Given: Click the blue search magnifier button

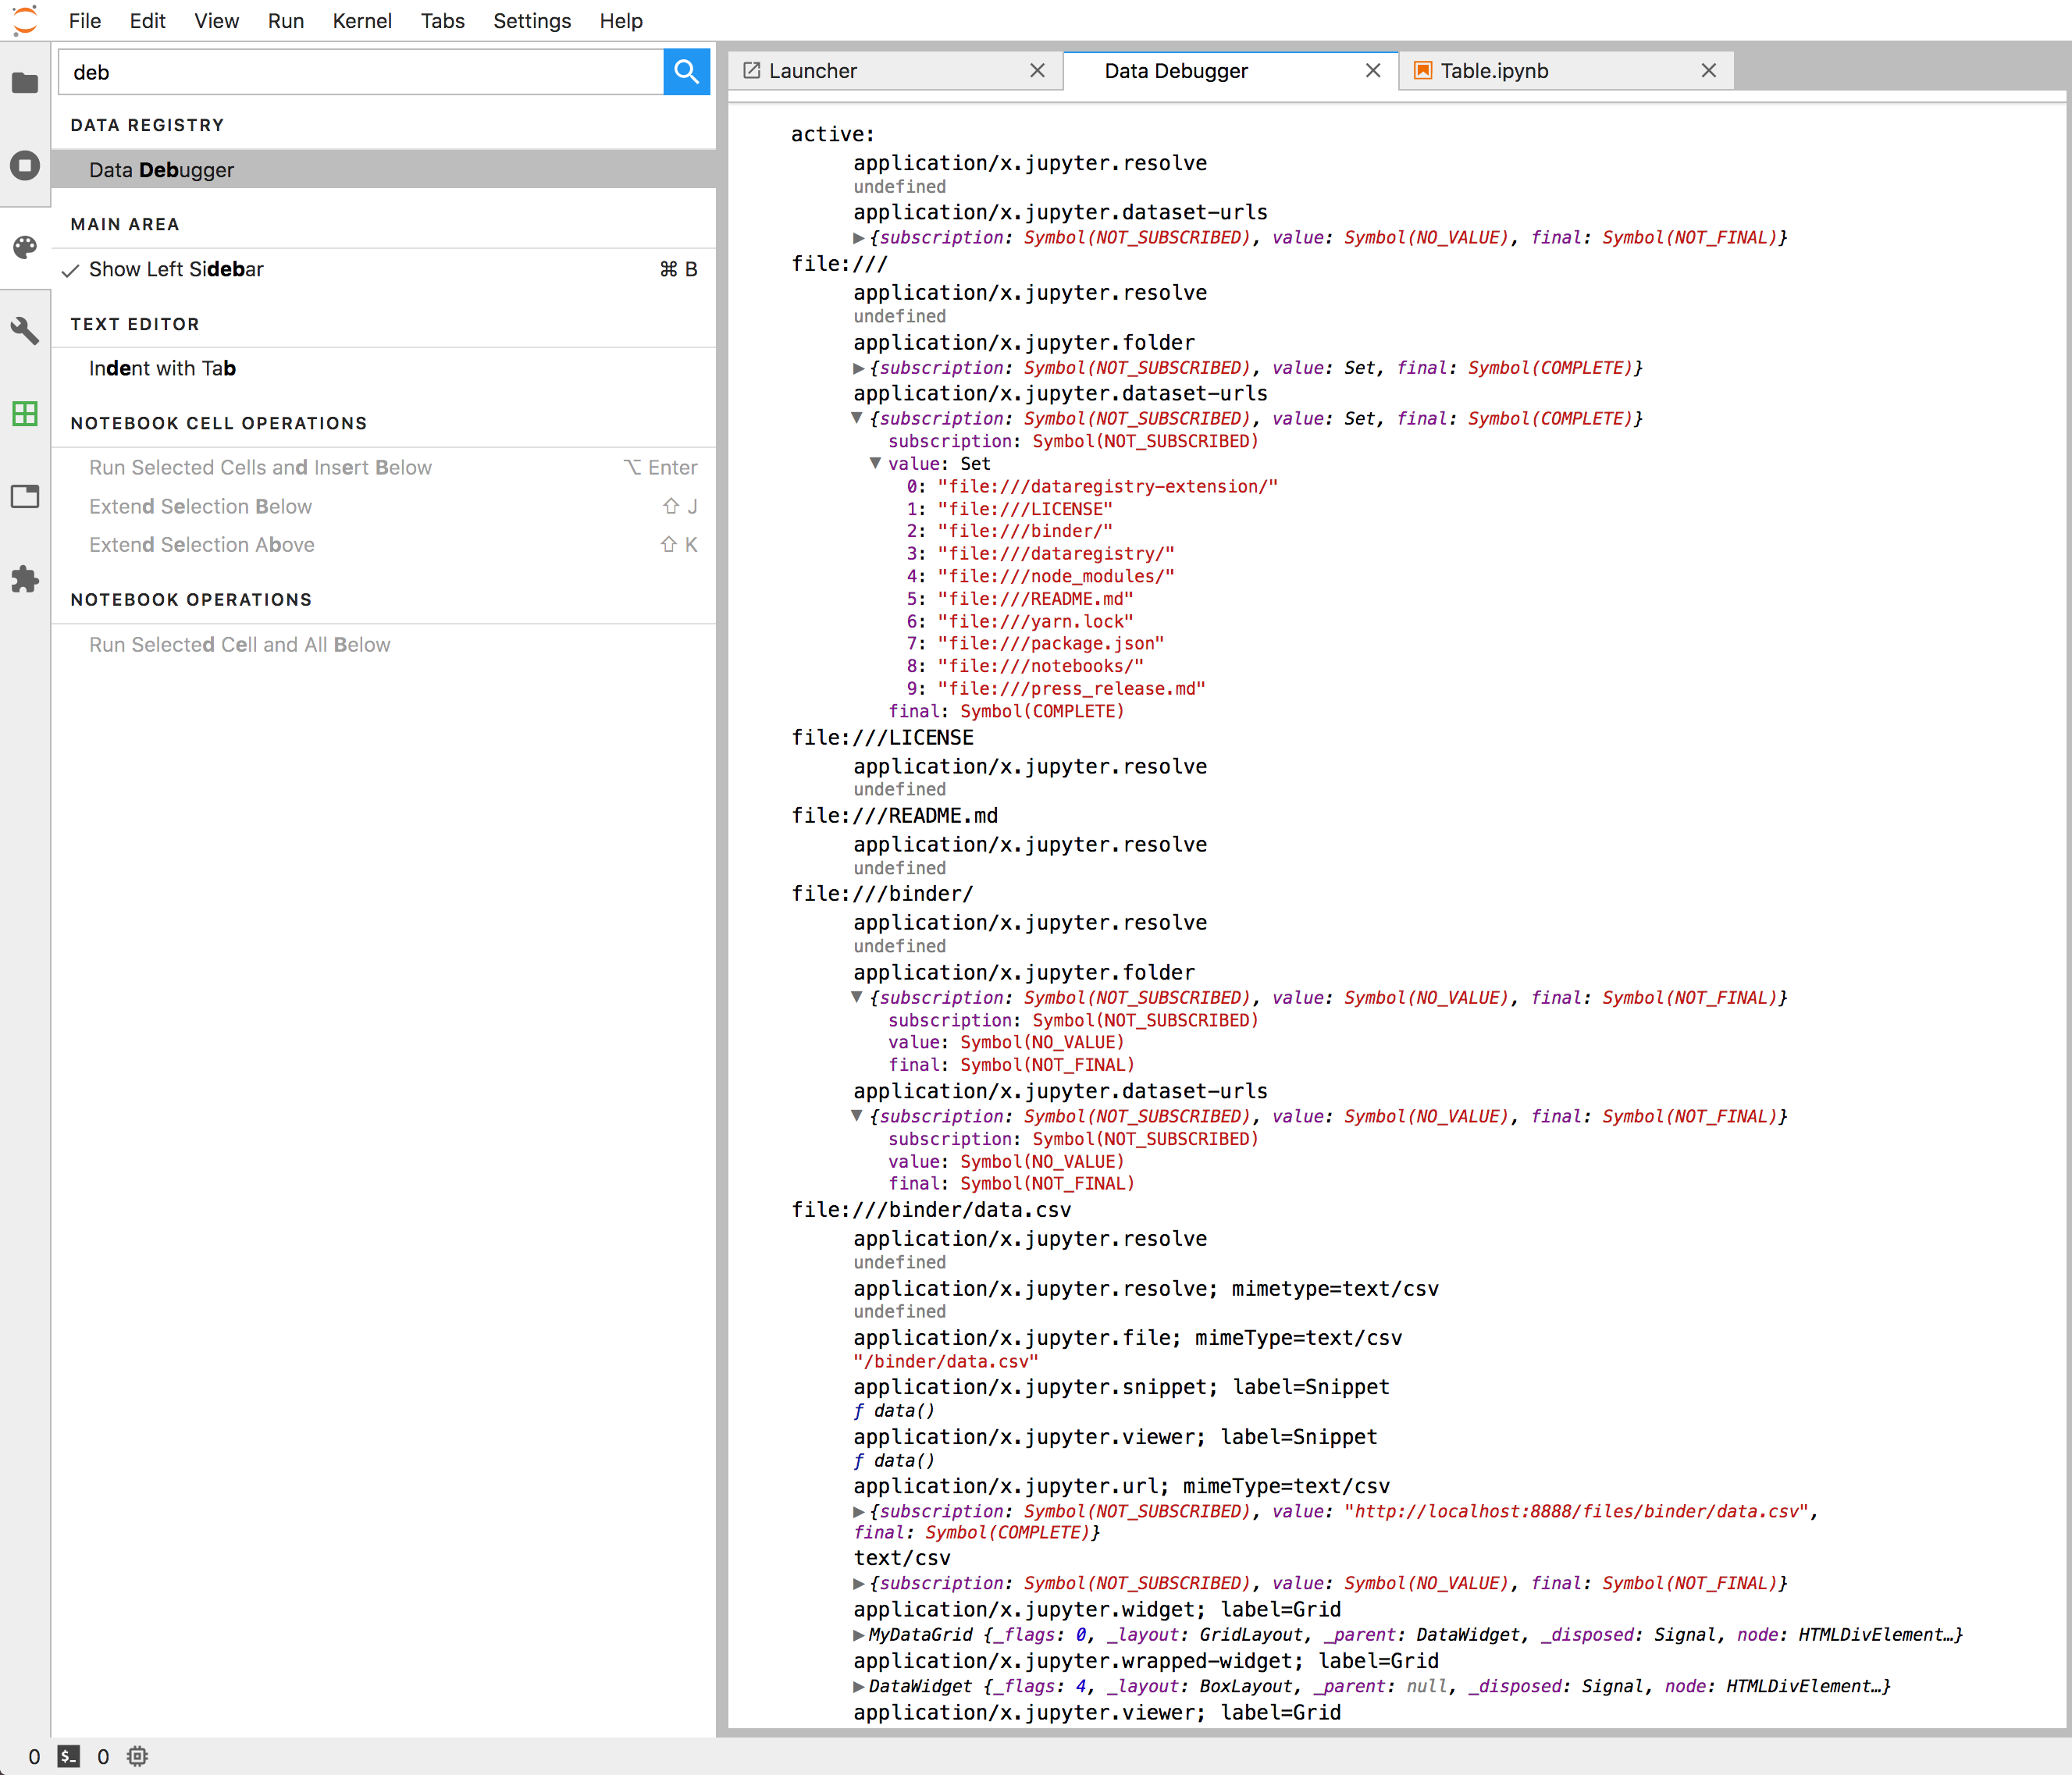Looking at the screenshot, I should tap(686, 72).
